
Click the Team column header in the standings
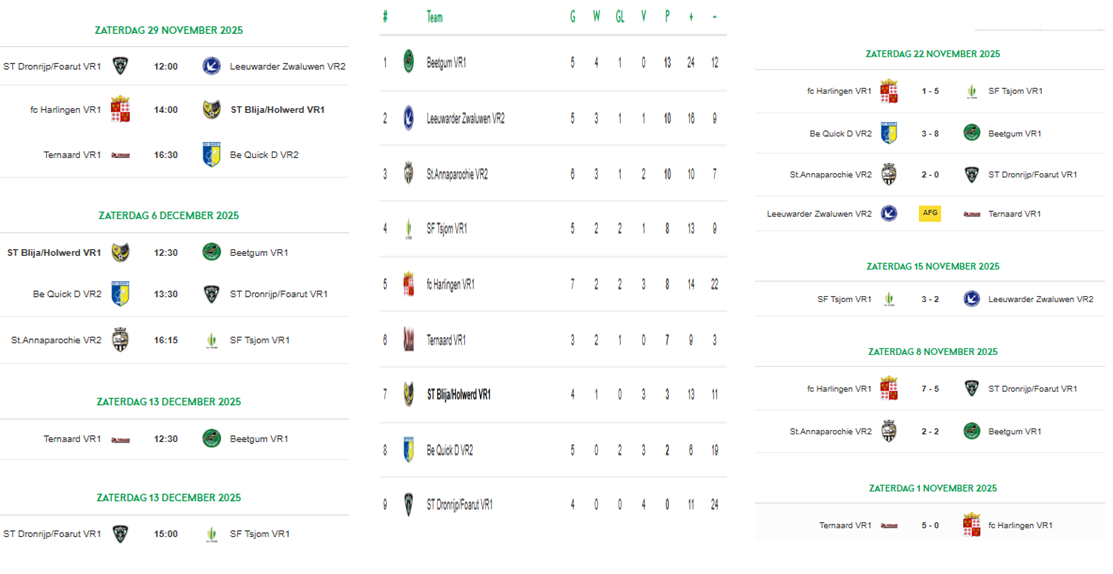(x=434, y=17)
